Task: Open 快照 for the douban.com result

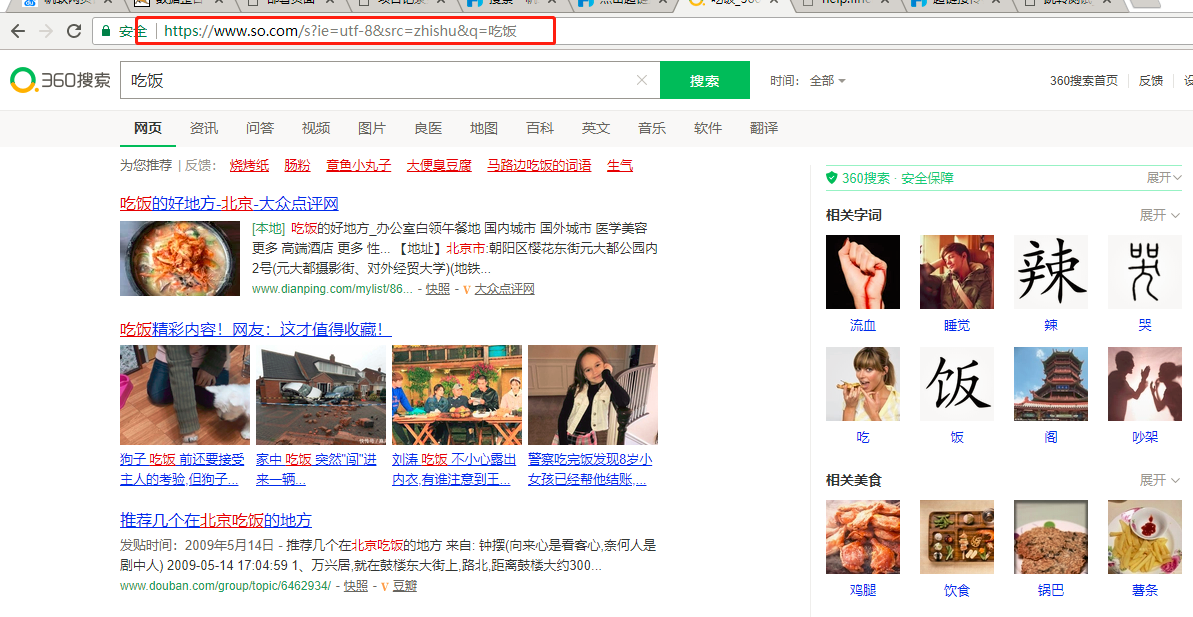Action: click(355, 586)
